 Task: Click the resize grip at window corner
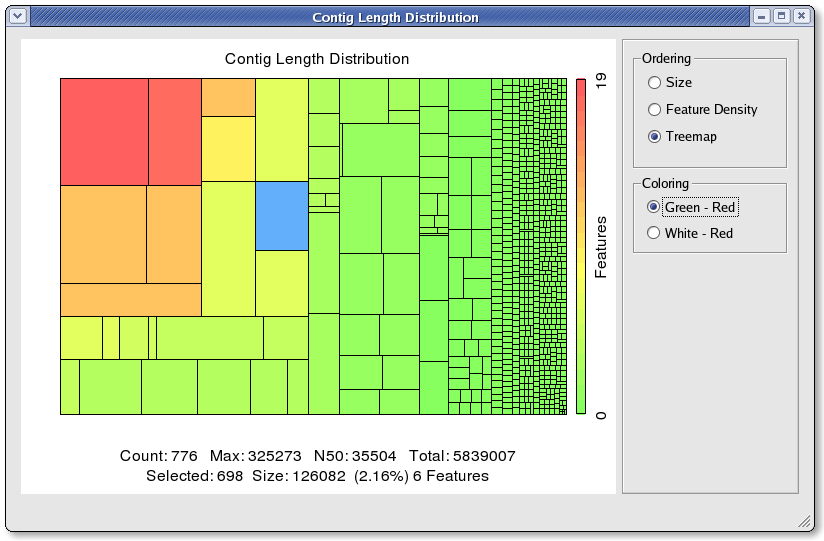[804, 521]
